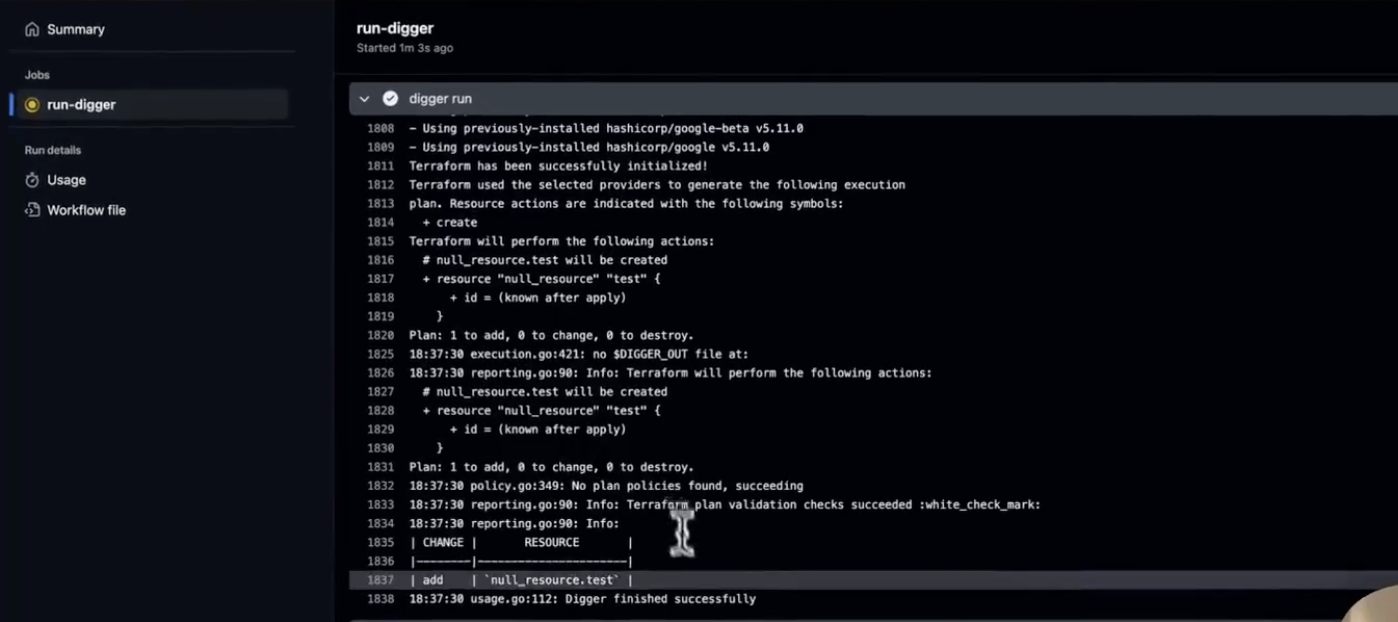
Task: Click the 'add | null_resource.test' table row
Action: click(x=521, y=580)
